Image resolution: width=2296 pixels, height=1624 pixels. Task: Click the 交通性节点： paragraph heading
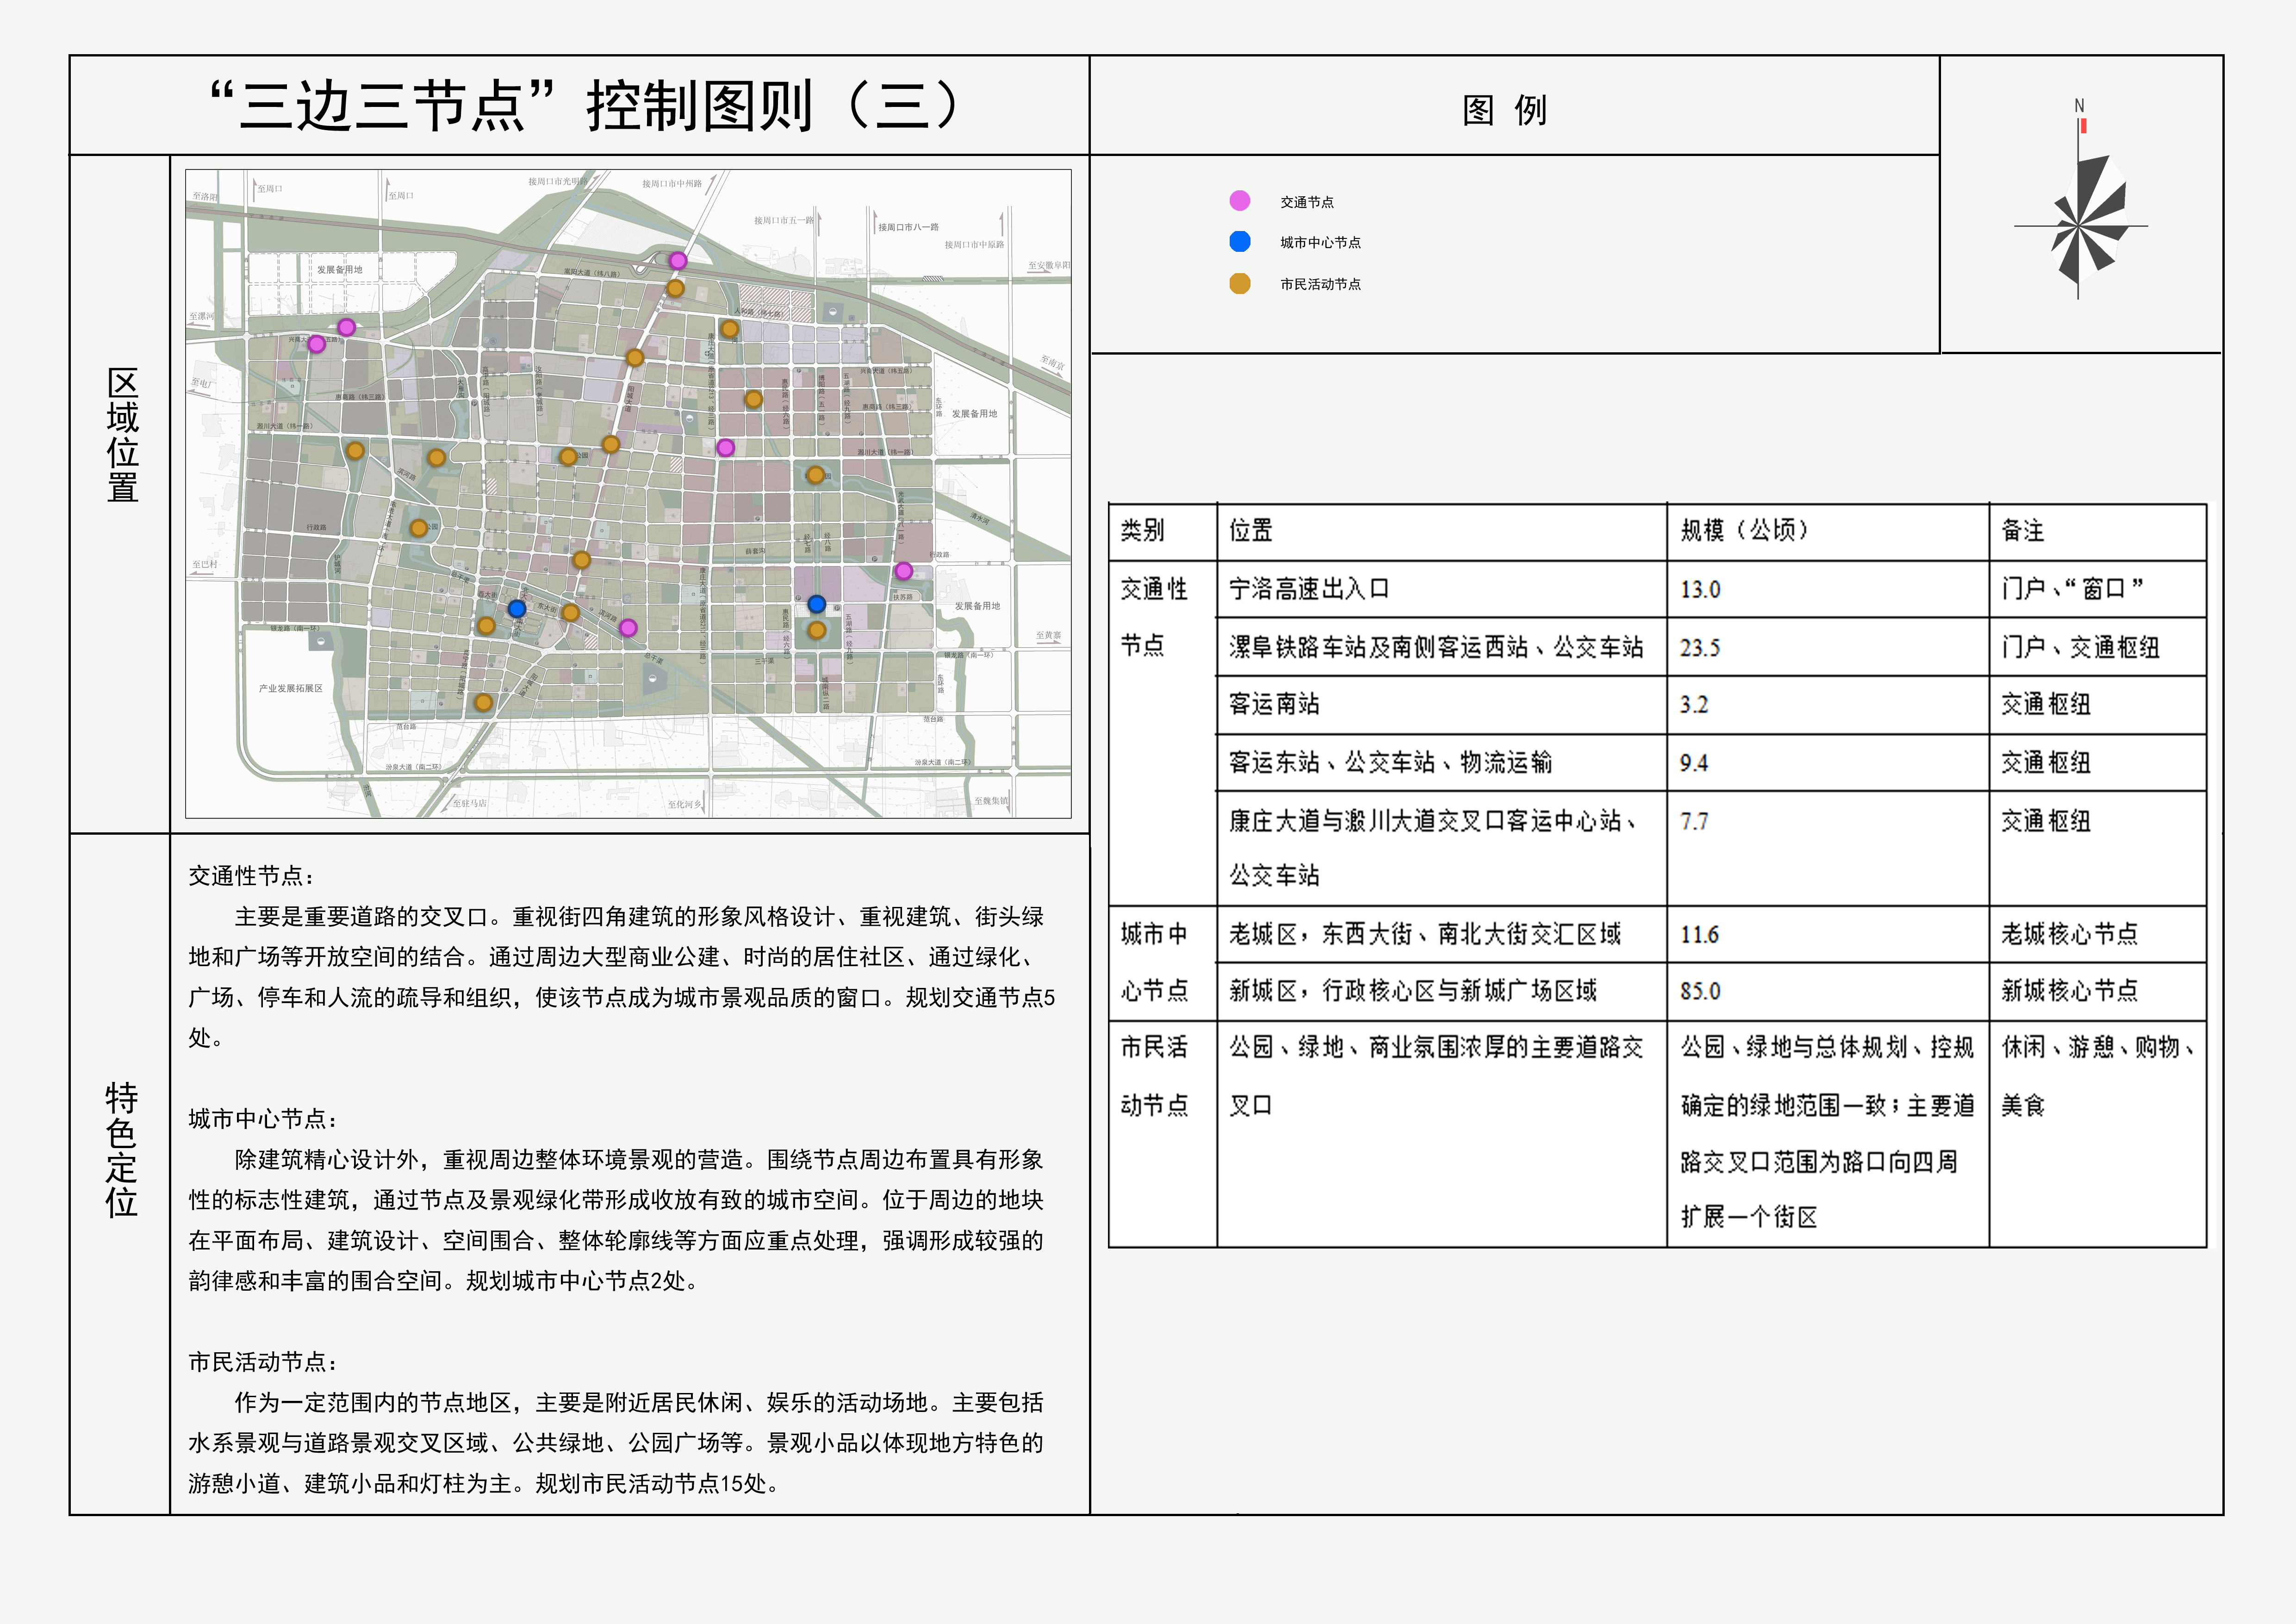click(x=252, y=876)
